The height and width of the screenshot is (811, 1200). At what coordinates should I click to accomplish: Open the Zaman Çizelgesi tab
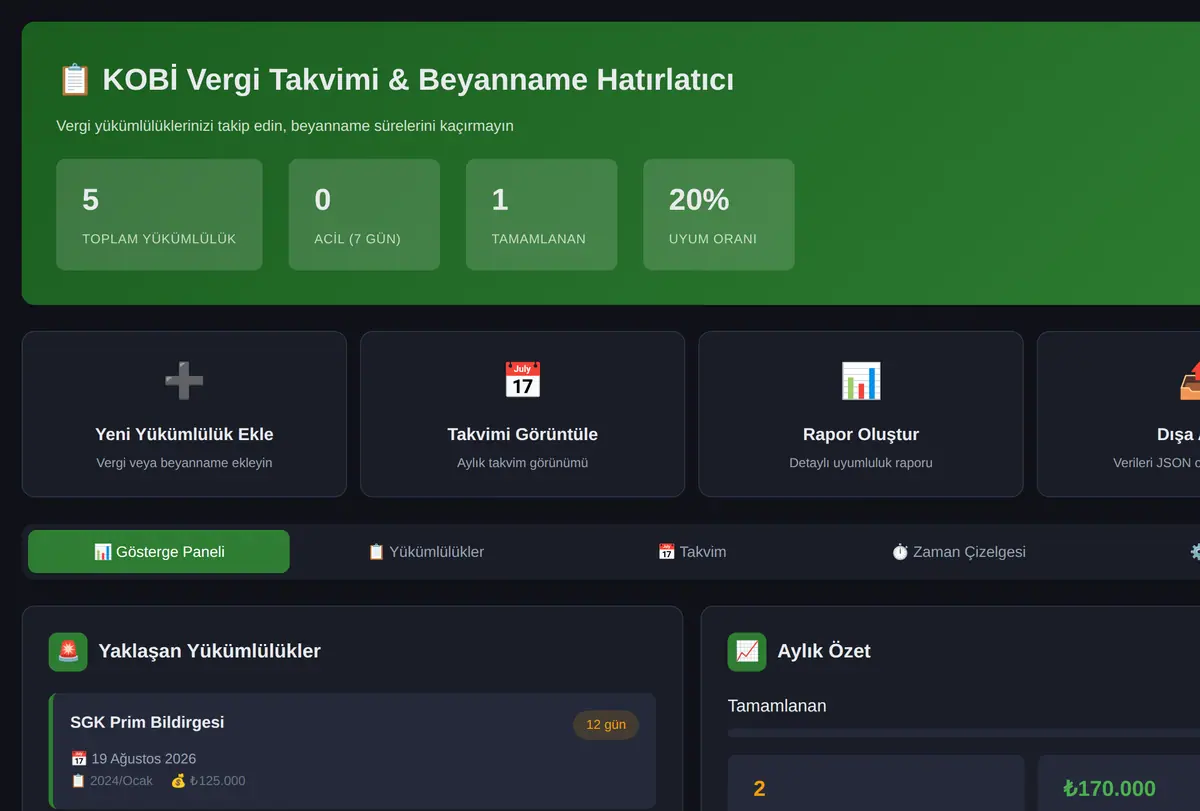[958, 552]
